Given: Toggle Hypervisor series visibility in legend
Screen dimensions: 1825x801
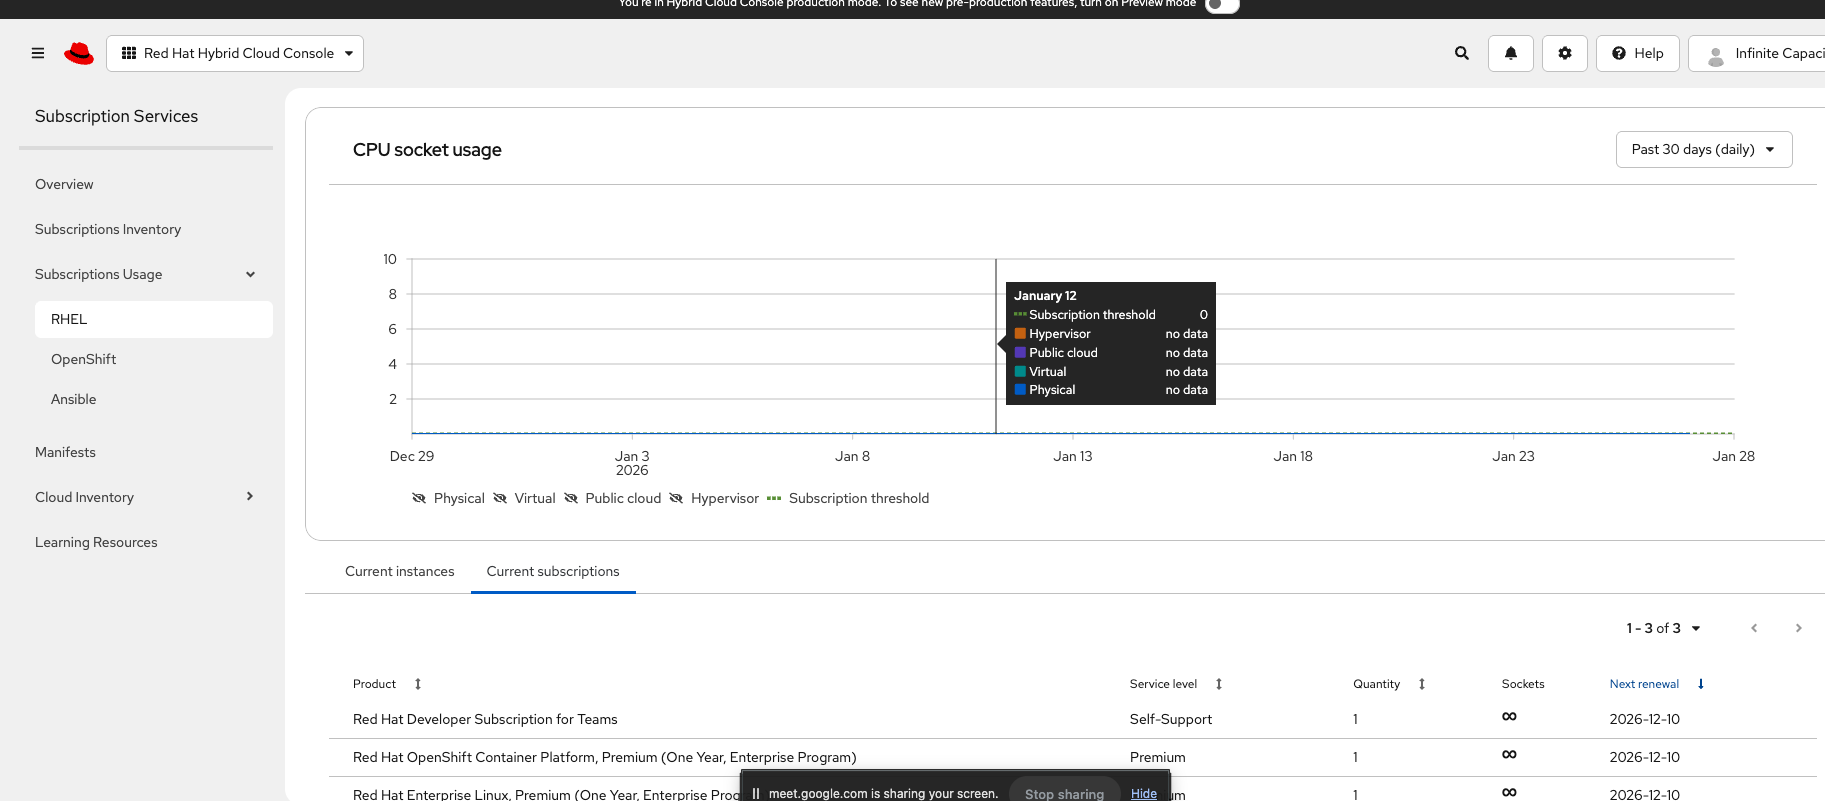Looking at the screenshot, I should (x=714, y=498).
